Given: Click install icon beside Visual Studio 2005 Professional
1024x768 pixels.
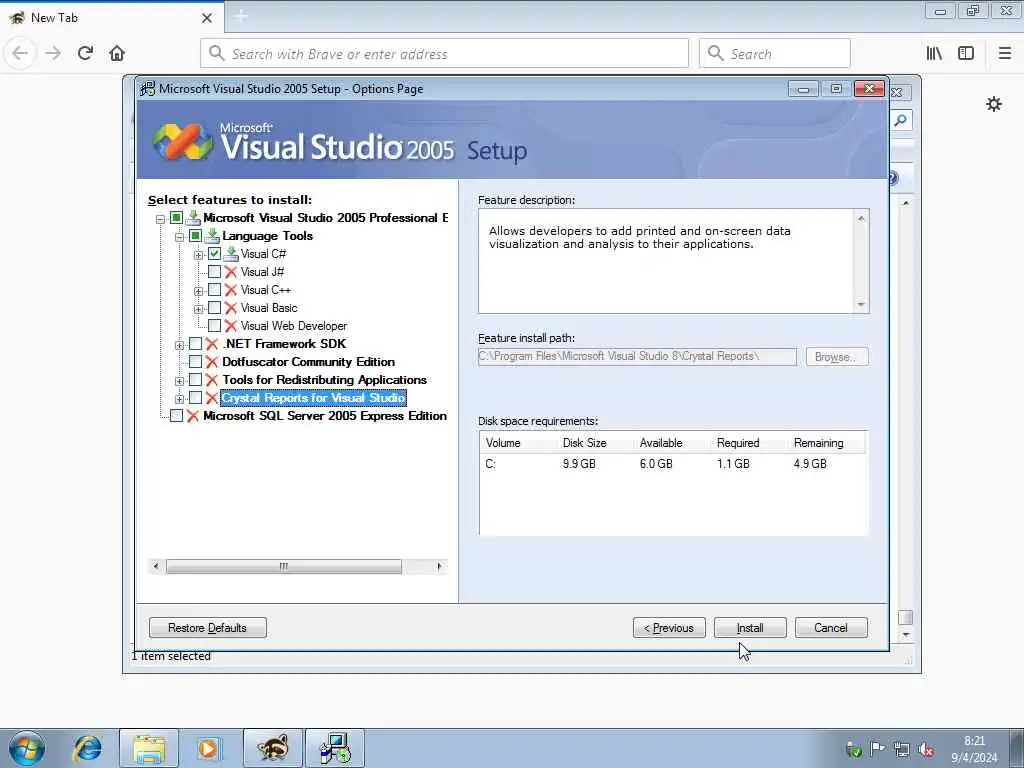Looking at the screenshot, I should (x=193, y=217).
